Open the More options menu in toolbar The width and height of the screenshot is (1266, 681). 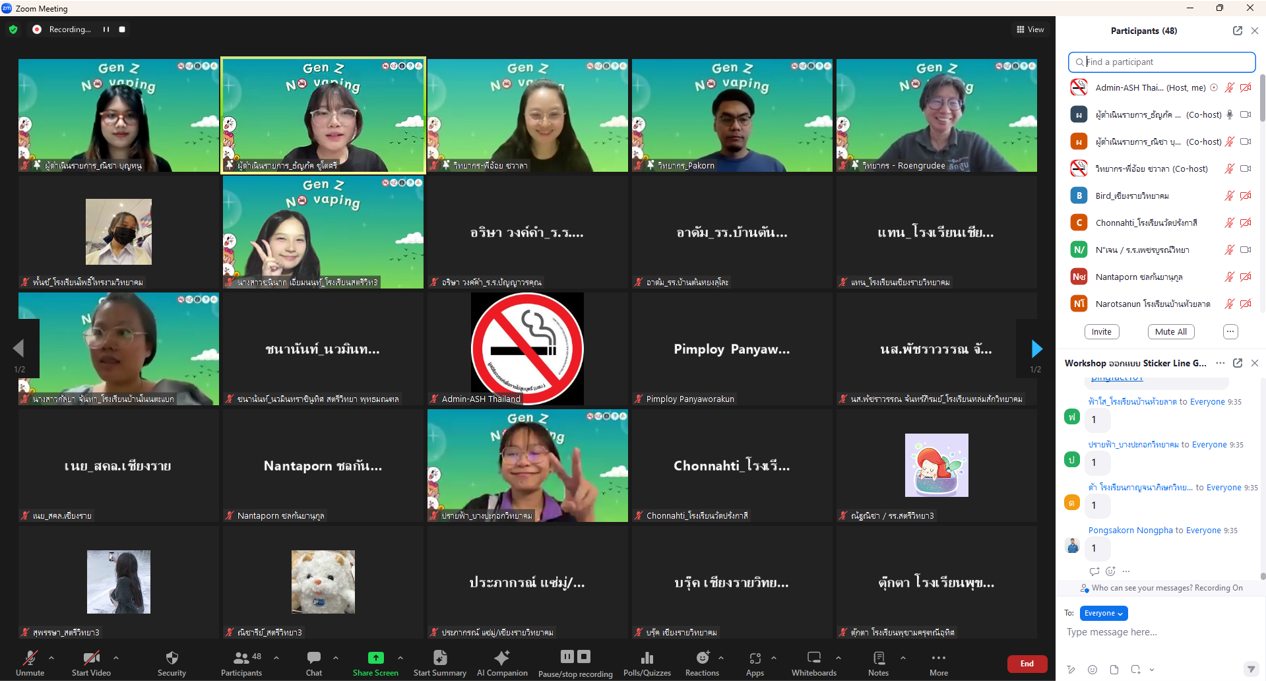pyautogui.click(x=938, y=662)
